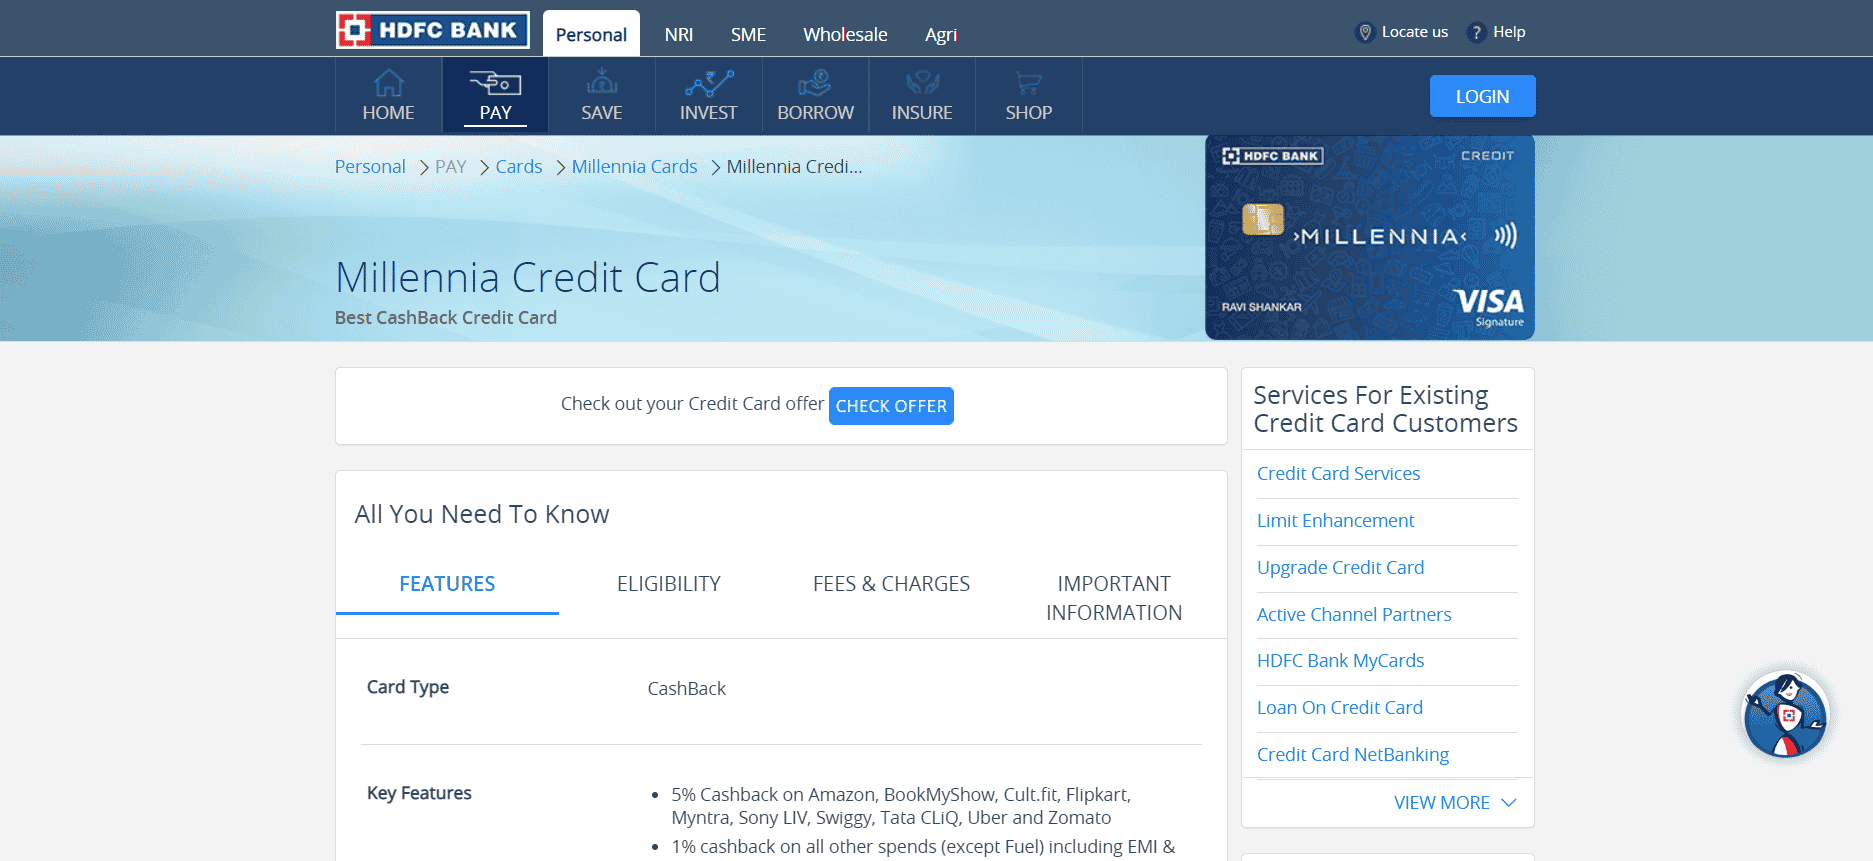Open INVEST via the growth chart icon
The image size is (1873, 861).
[x=709, y=83]
